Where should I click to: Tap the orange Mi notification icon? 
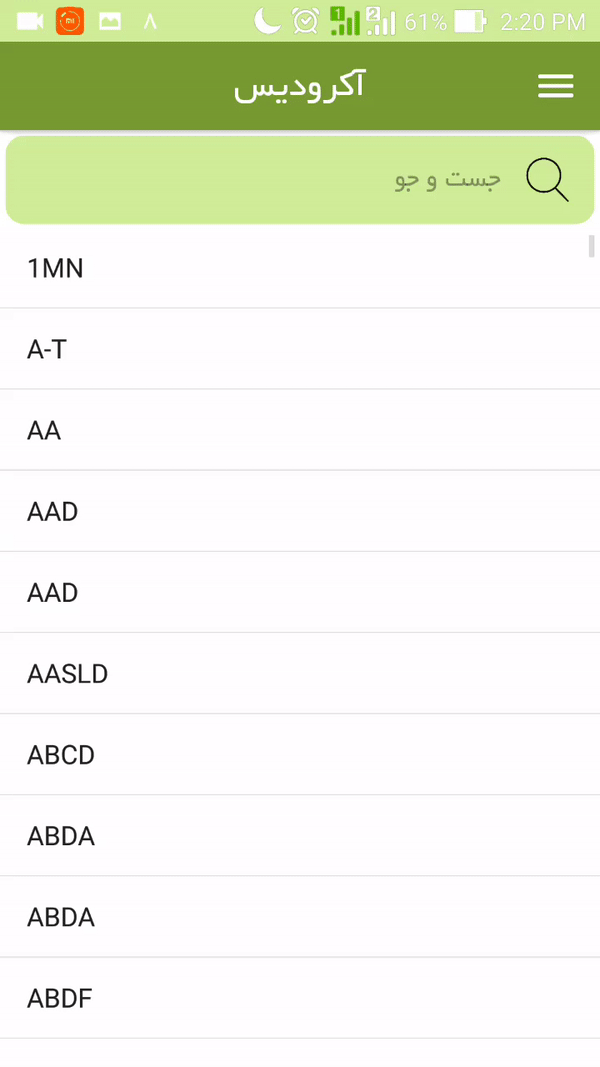click(70, 21)
